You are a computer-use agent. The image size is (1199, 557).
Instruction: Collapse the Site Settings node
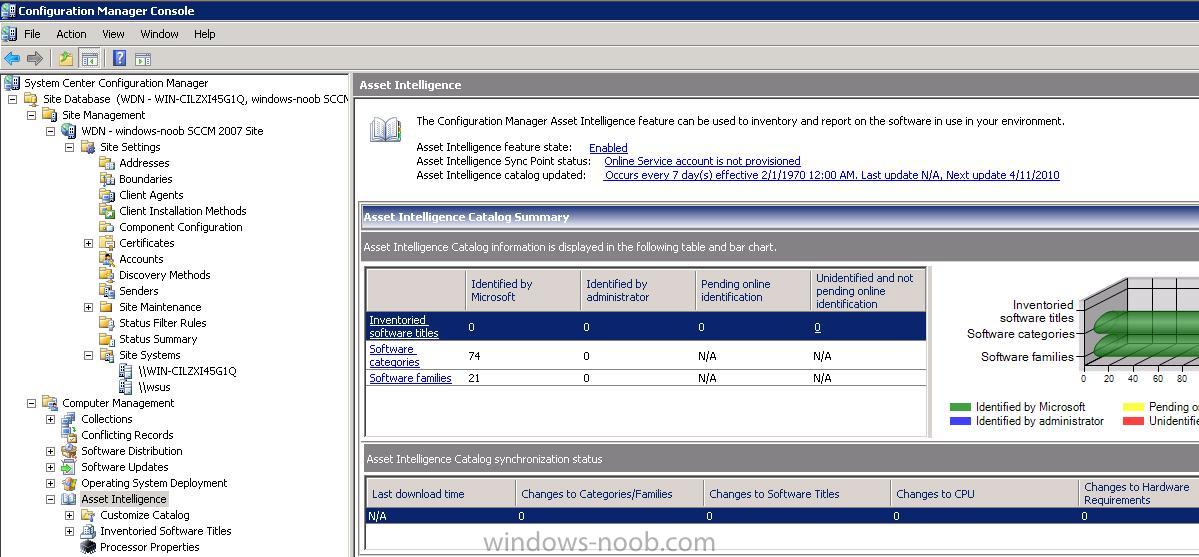coord(70,148)
